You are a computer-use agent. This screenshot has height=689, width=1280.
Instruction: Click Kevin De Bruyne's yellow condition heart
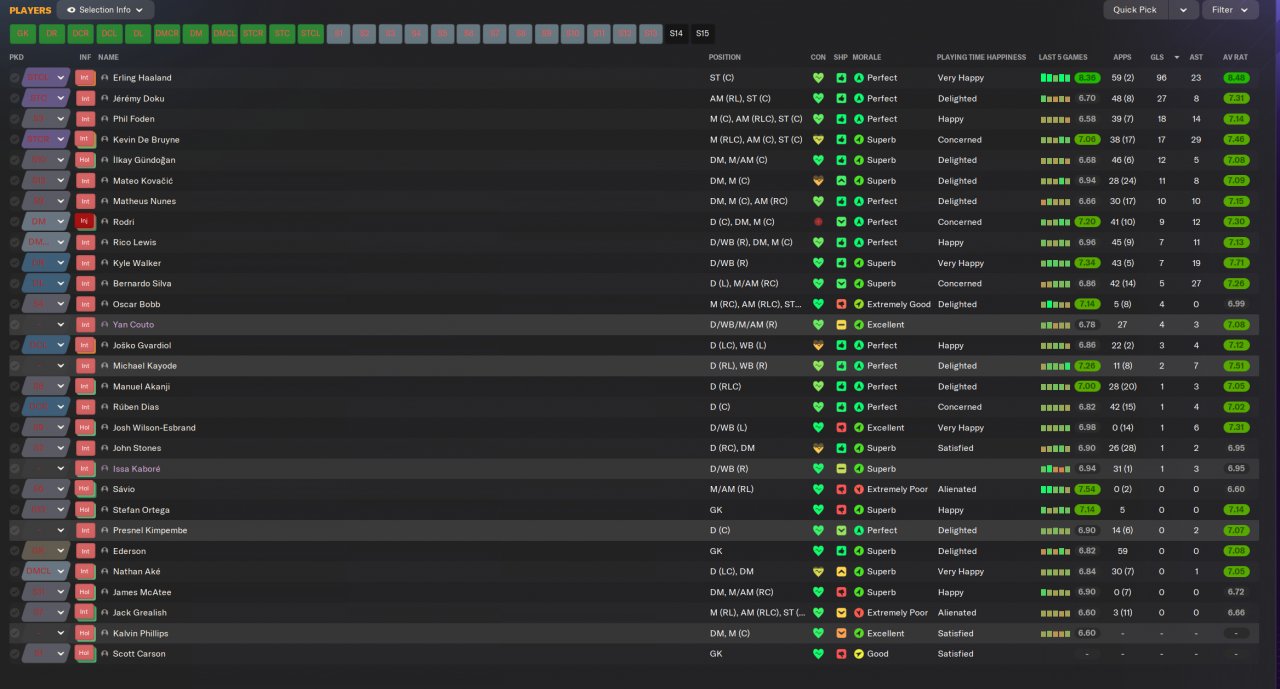click(818, 140)
